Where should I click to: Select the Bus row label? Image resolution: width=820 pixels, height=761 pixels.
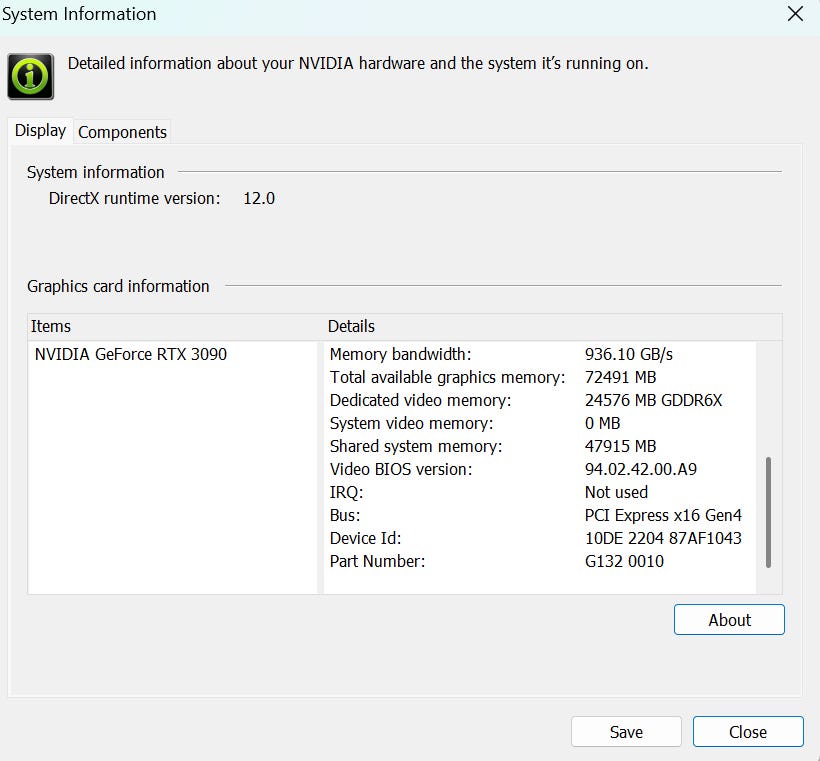click(x=345, y=515)
